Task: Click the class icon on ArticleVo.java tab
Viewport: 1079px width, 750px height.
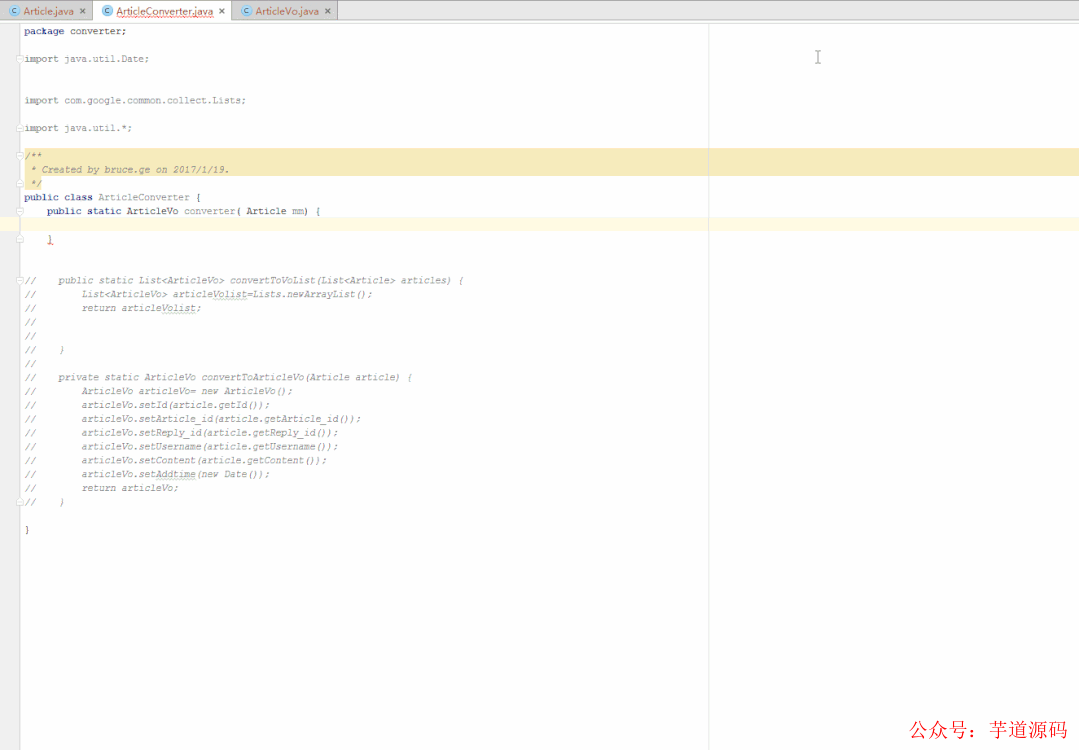Action: coord(246,11)
